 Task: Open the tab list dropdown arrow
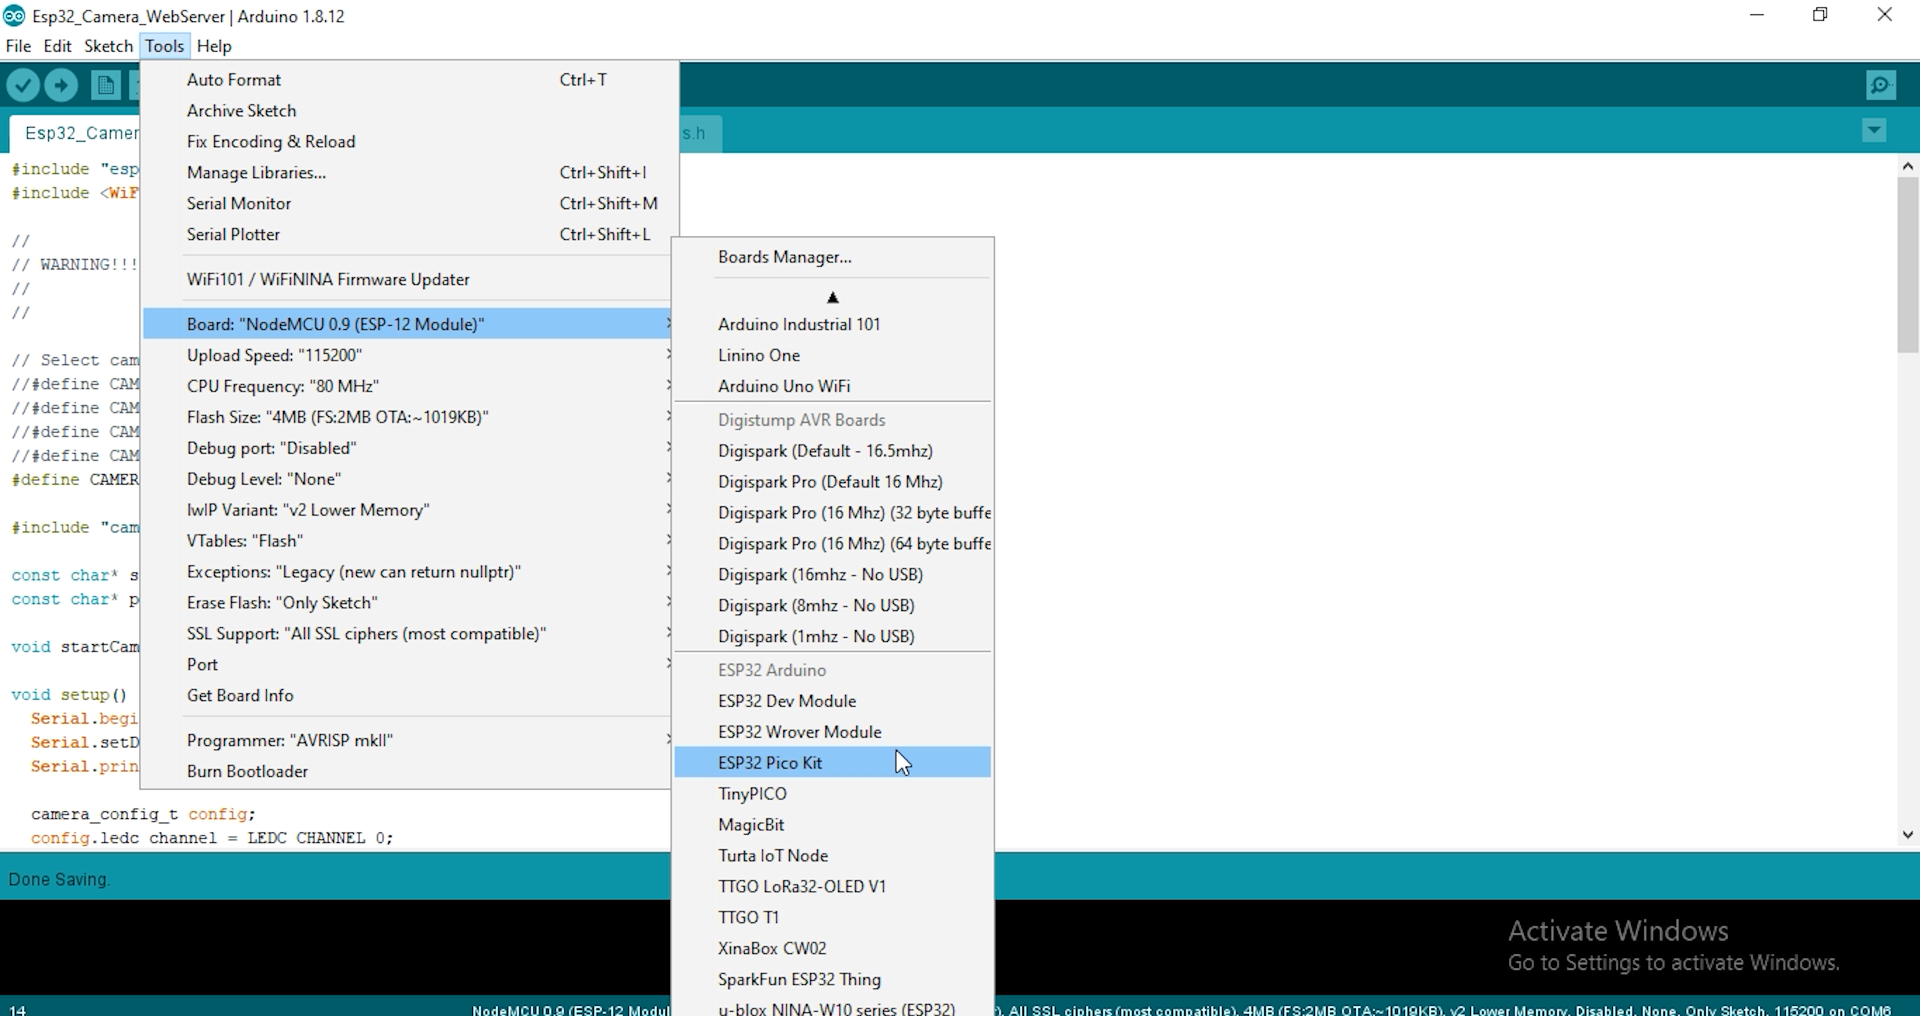click(1875, 131)
